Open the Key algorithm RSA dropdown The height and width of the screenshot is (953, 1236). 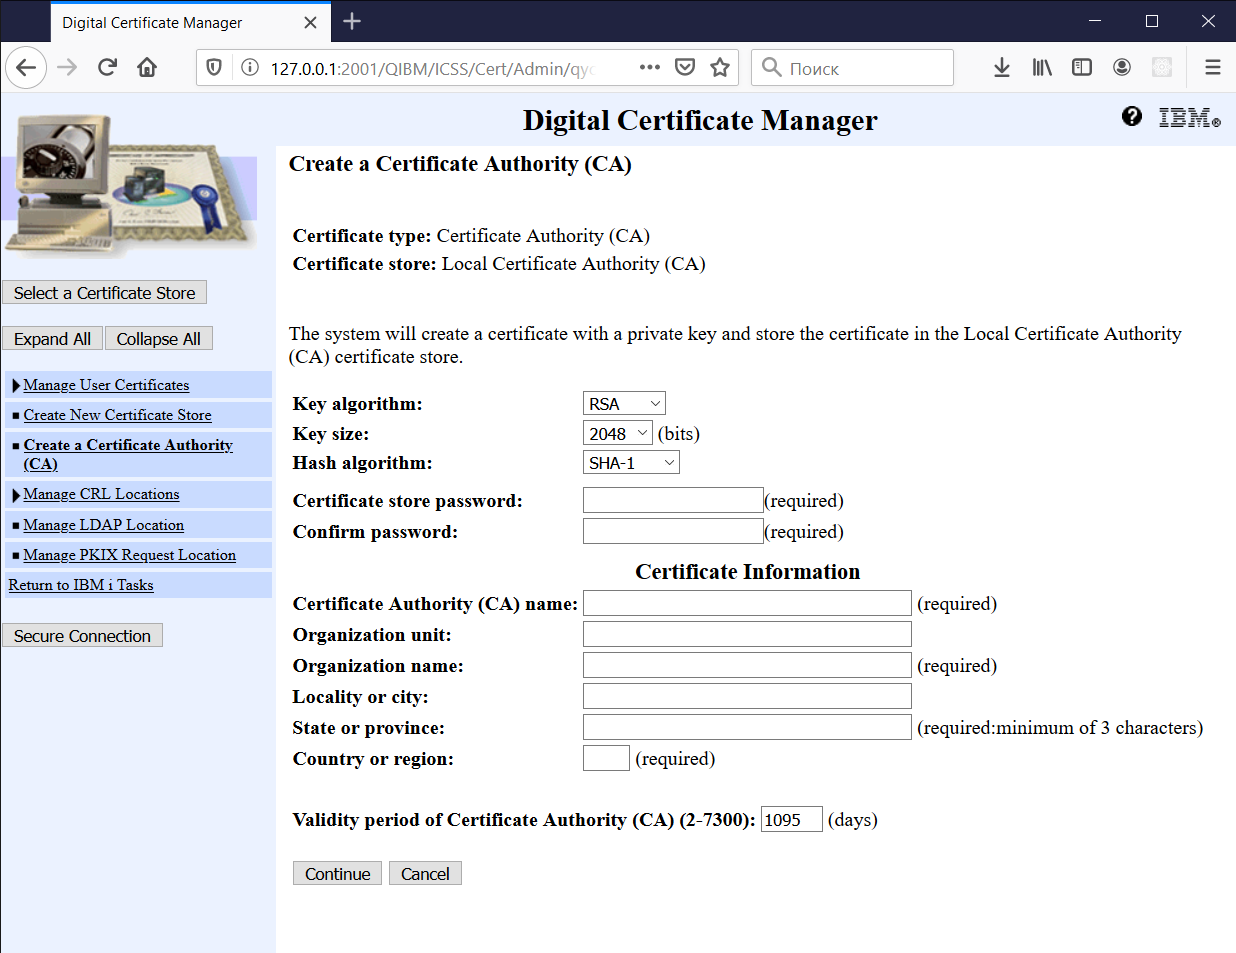tap(624, 404)
